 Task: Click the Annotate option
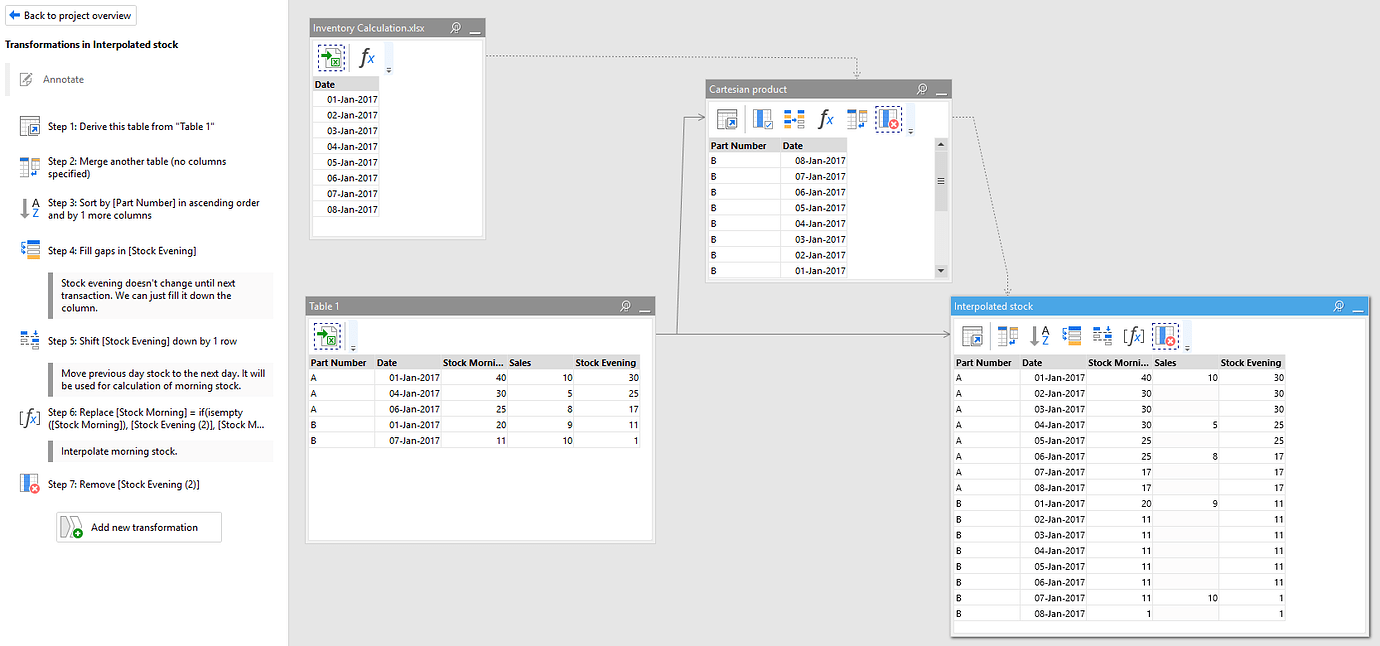(x=63, y=79)
